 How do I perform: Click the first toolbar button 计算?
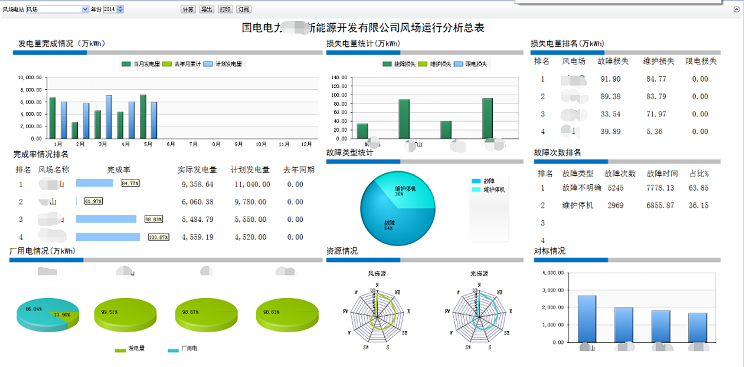pos(188,9)
